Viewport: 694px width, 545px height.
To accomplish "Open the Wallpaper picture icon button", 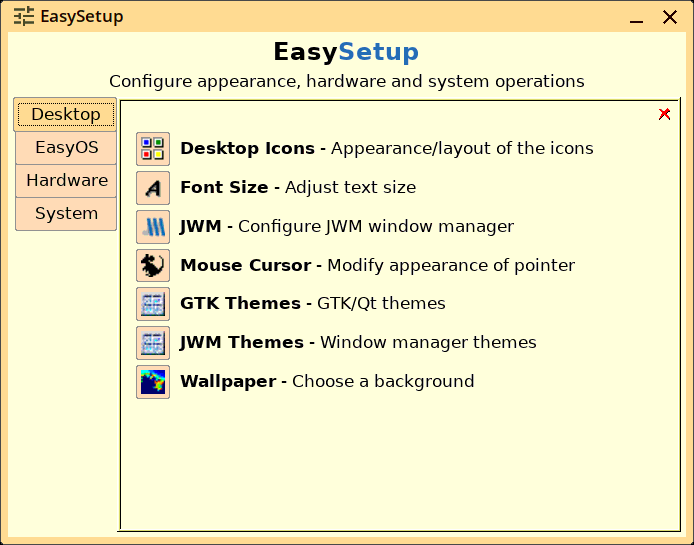I will (153, 382).
